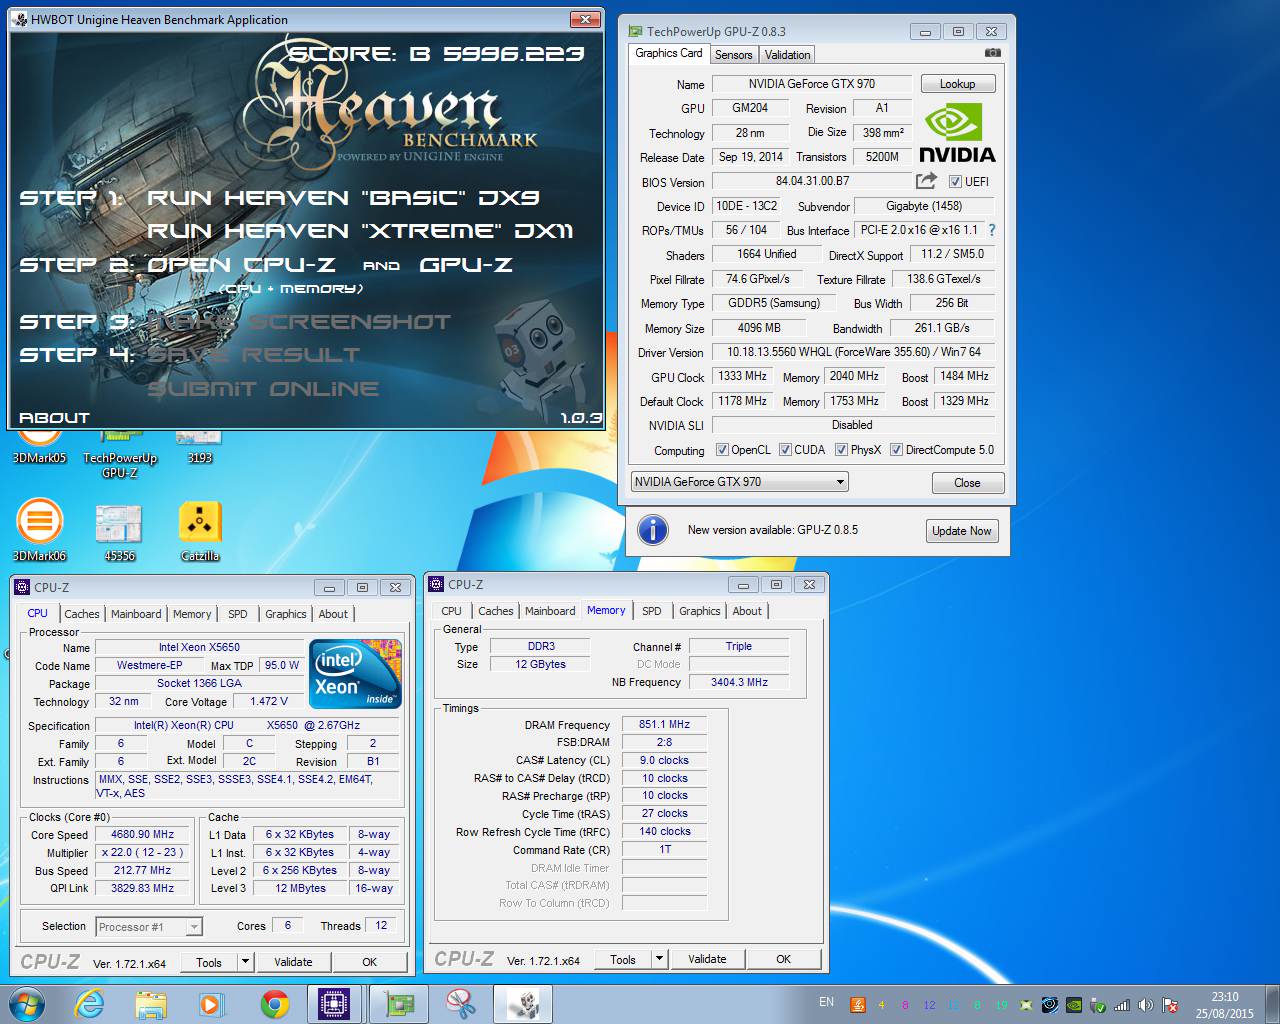This screenshot has width=1280, height=1024.
Task: Click GPU-Z screenshot camera icon
Action: coord(992,53)
